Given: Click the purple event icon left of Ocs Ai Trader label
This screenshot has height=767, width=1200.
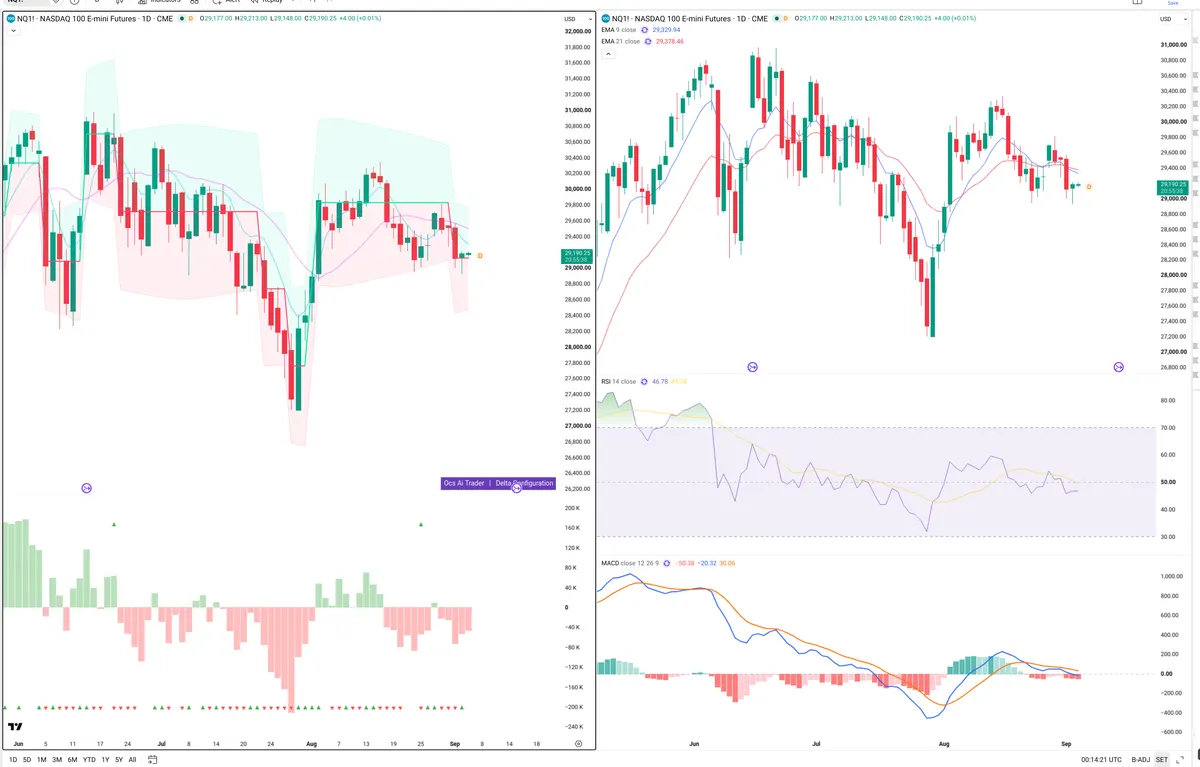Looking at the screenshot, I should 86,488.
